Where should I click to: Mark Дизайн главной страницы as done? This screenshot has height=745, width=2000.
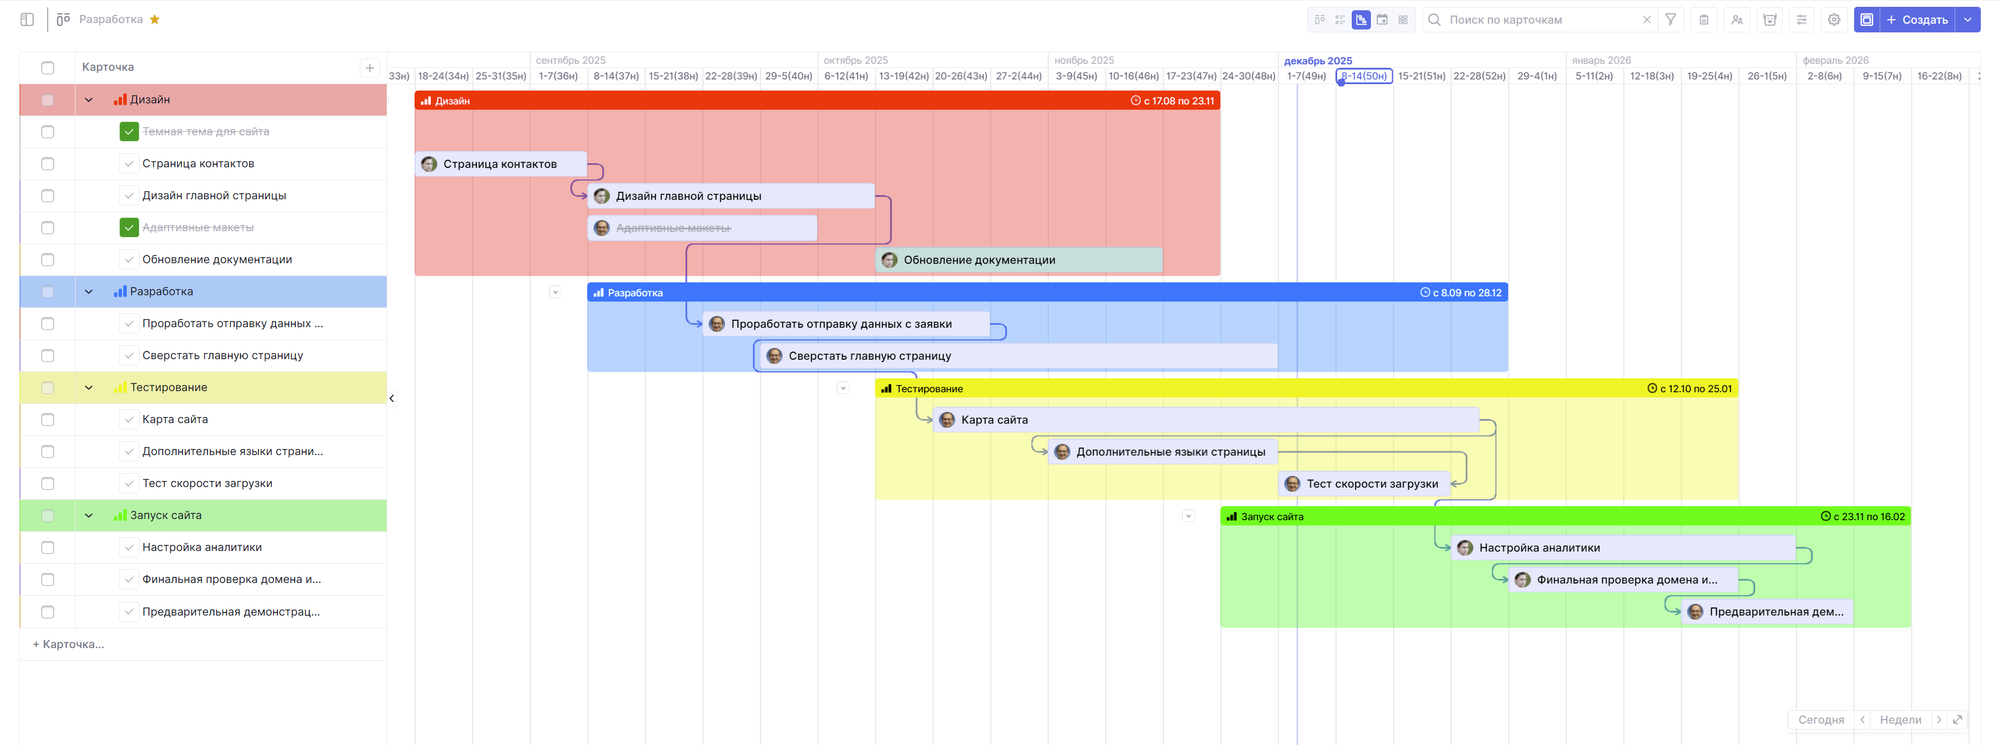129,196
